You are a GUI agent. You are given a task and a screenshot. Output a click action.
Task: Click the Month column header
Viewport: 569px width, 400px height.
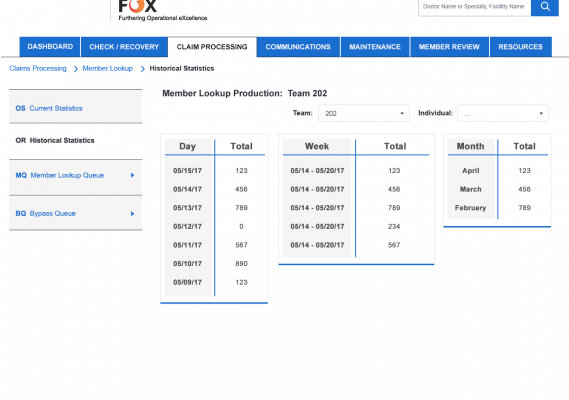470,146
